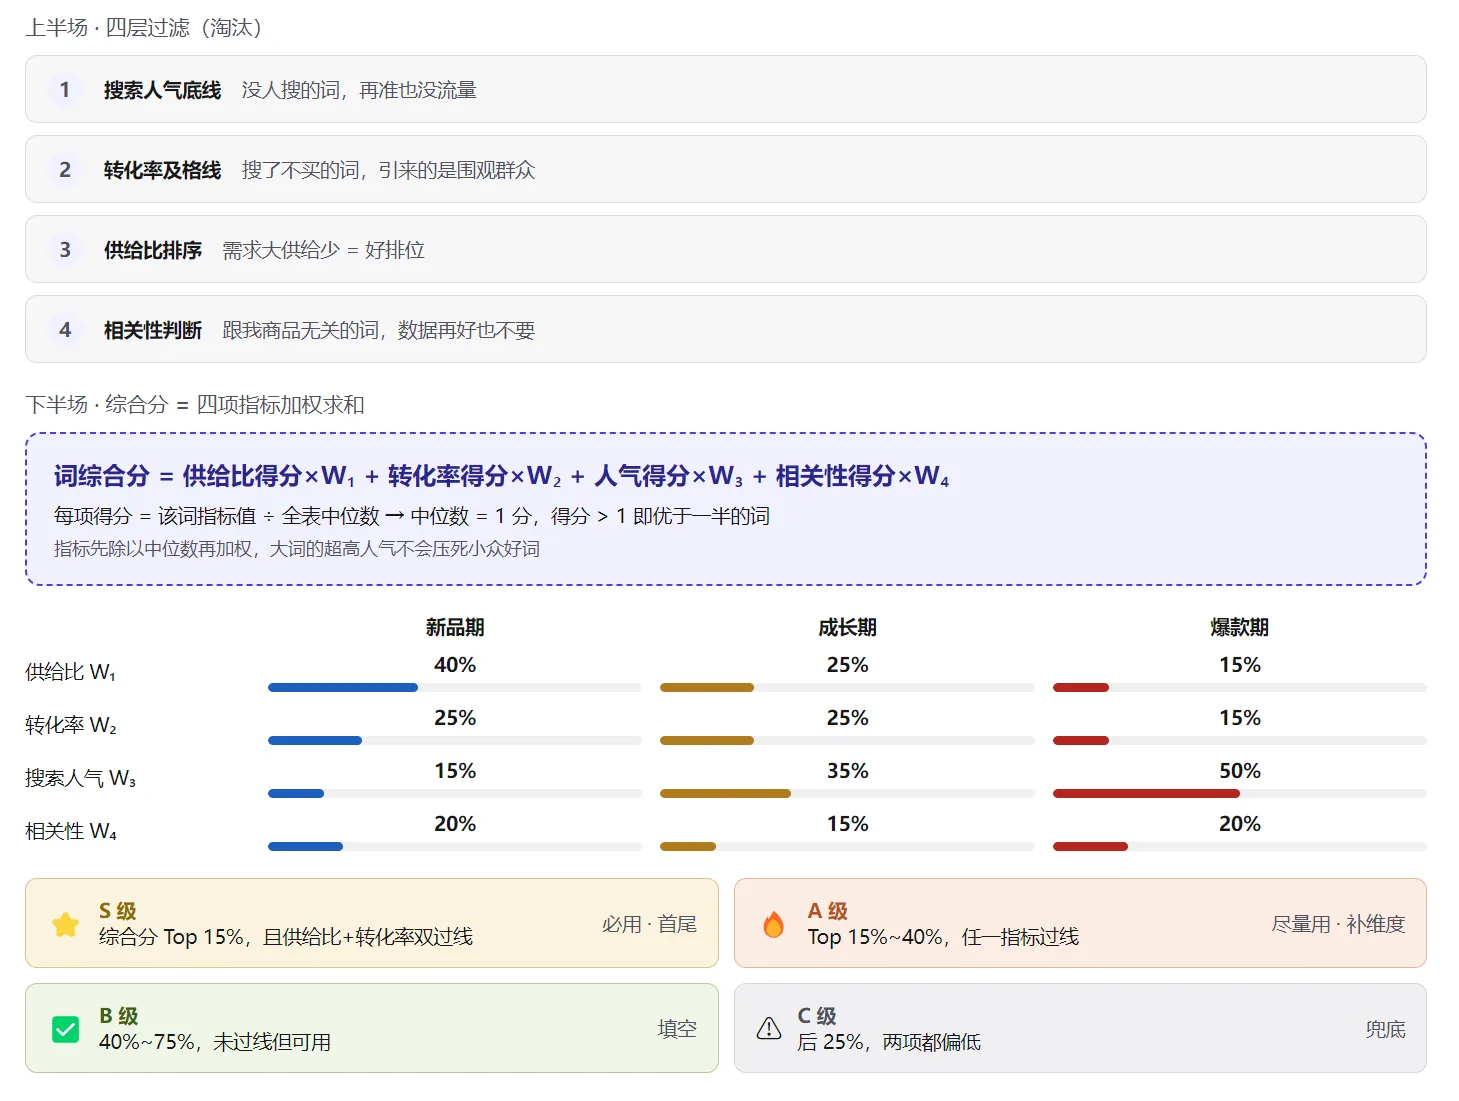Click the 成长期 column header

[x=847, y=627]
